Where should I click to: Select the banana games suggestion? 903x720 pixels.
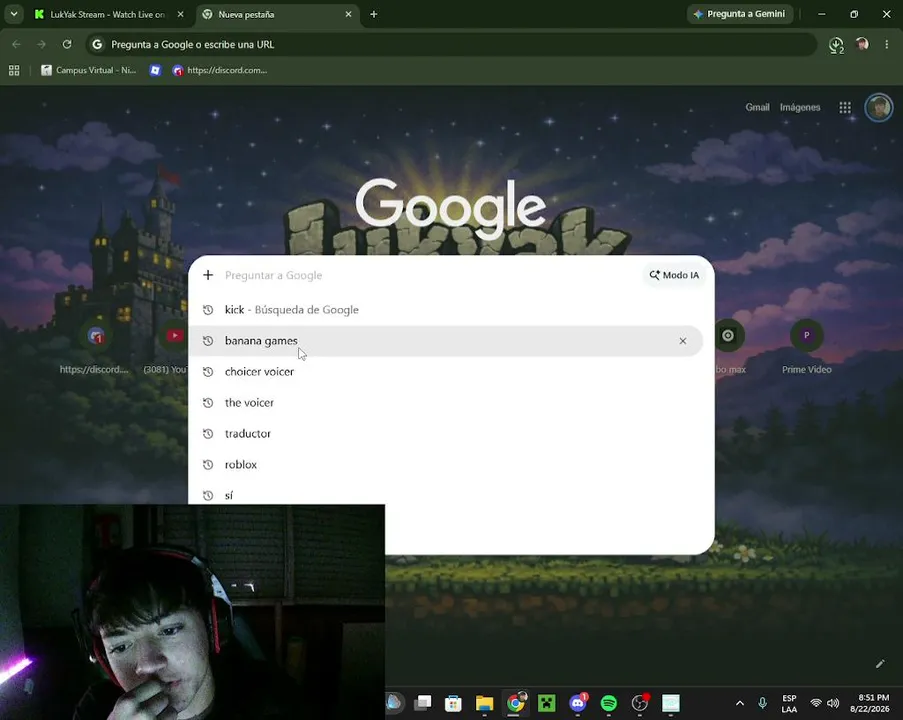(445, 341)
